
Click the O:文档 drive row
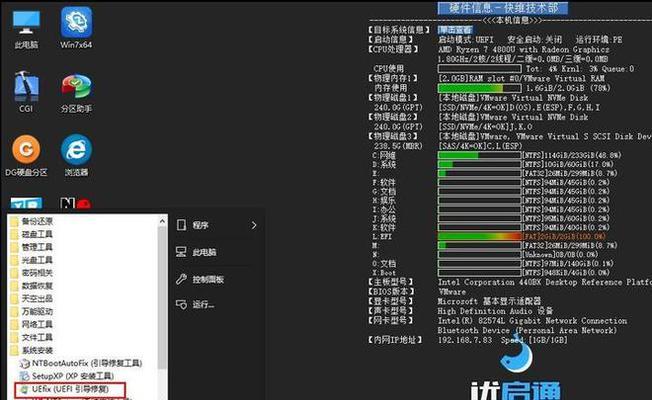tap(493, 264)
